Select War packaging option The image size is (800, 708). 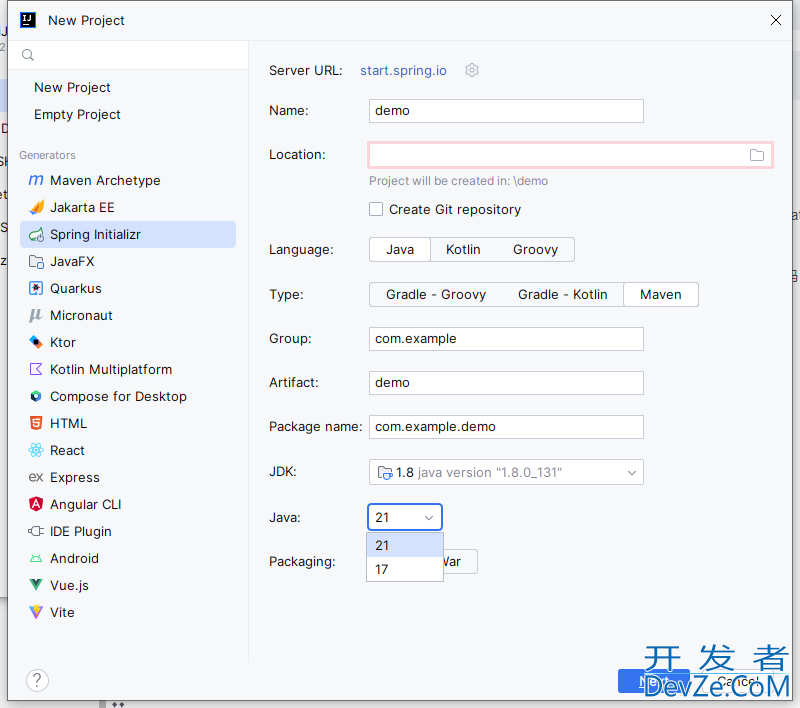tap(460, 562)
